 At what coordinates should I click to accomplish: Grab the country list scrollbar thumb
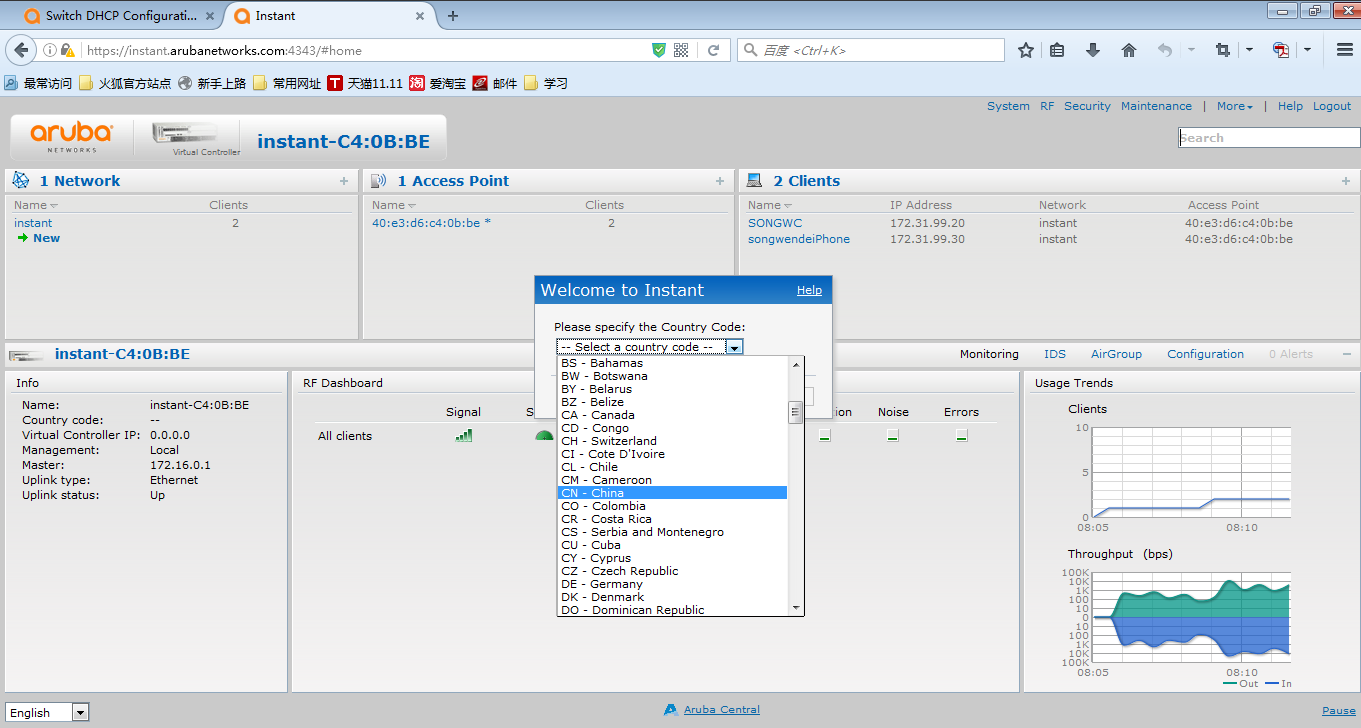[x=796, y=412]
